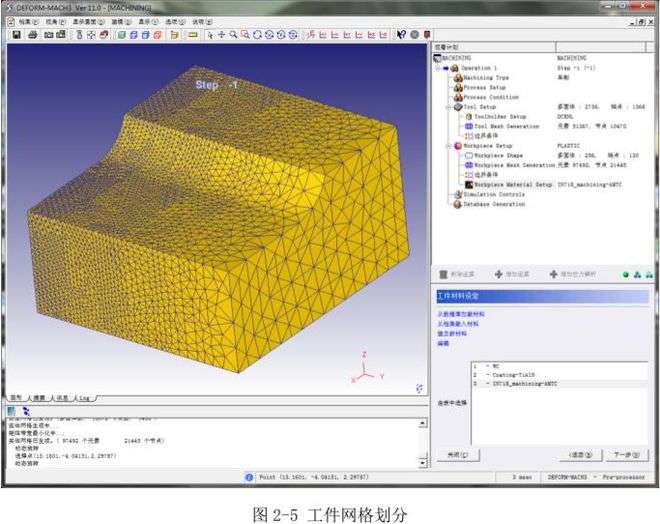The height and width of the screenshot is (524, 660).
Task: Collapse the Workpiece Setup tree node
Action: pyautogui.click(x=450, y=146)
